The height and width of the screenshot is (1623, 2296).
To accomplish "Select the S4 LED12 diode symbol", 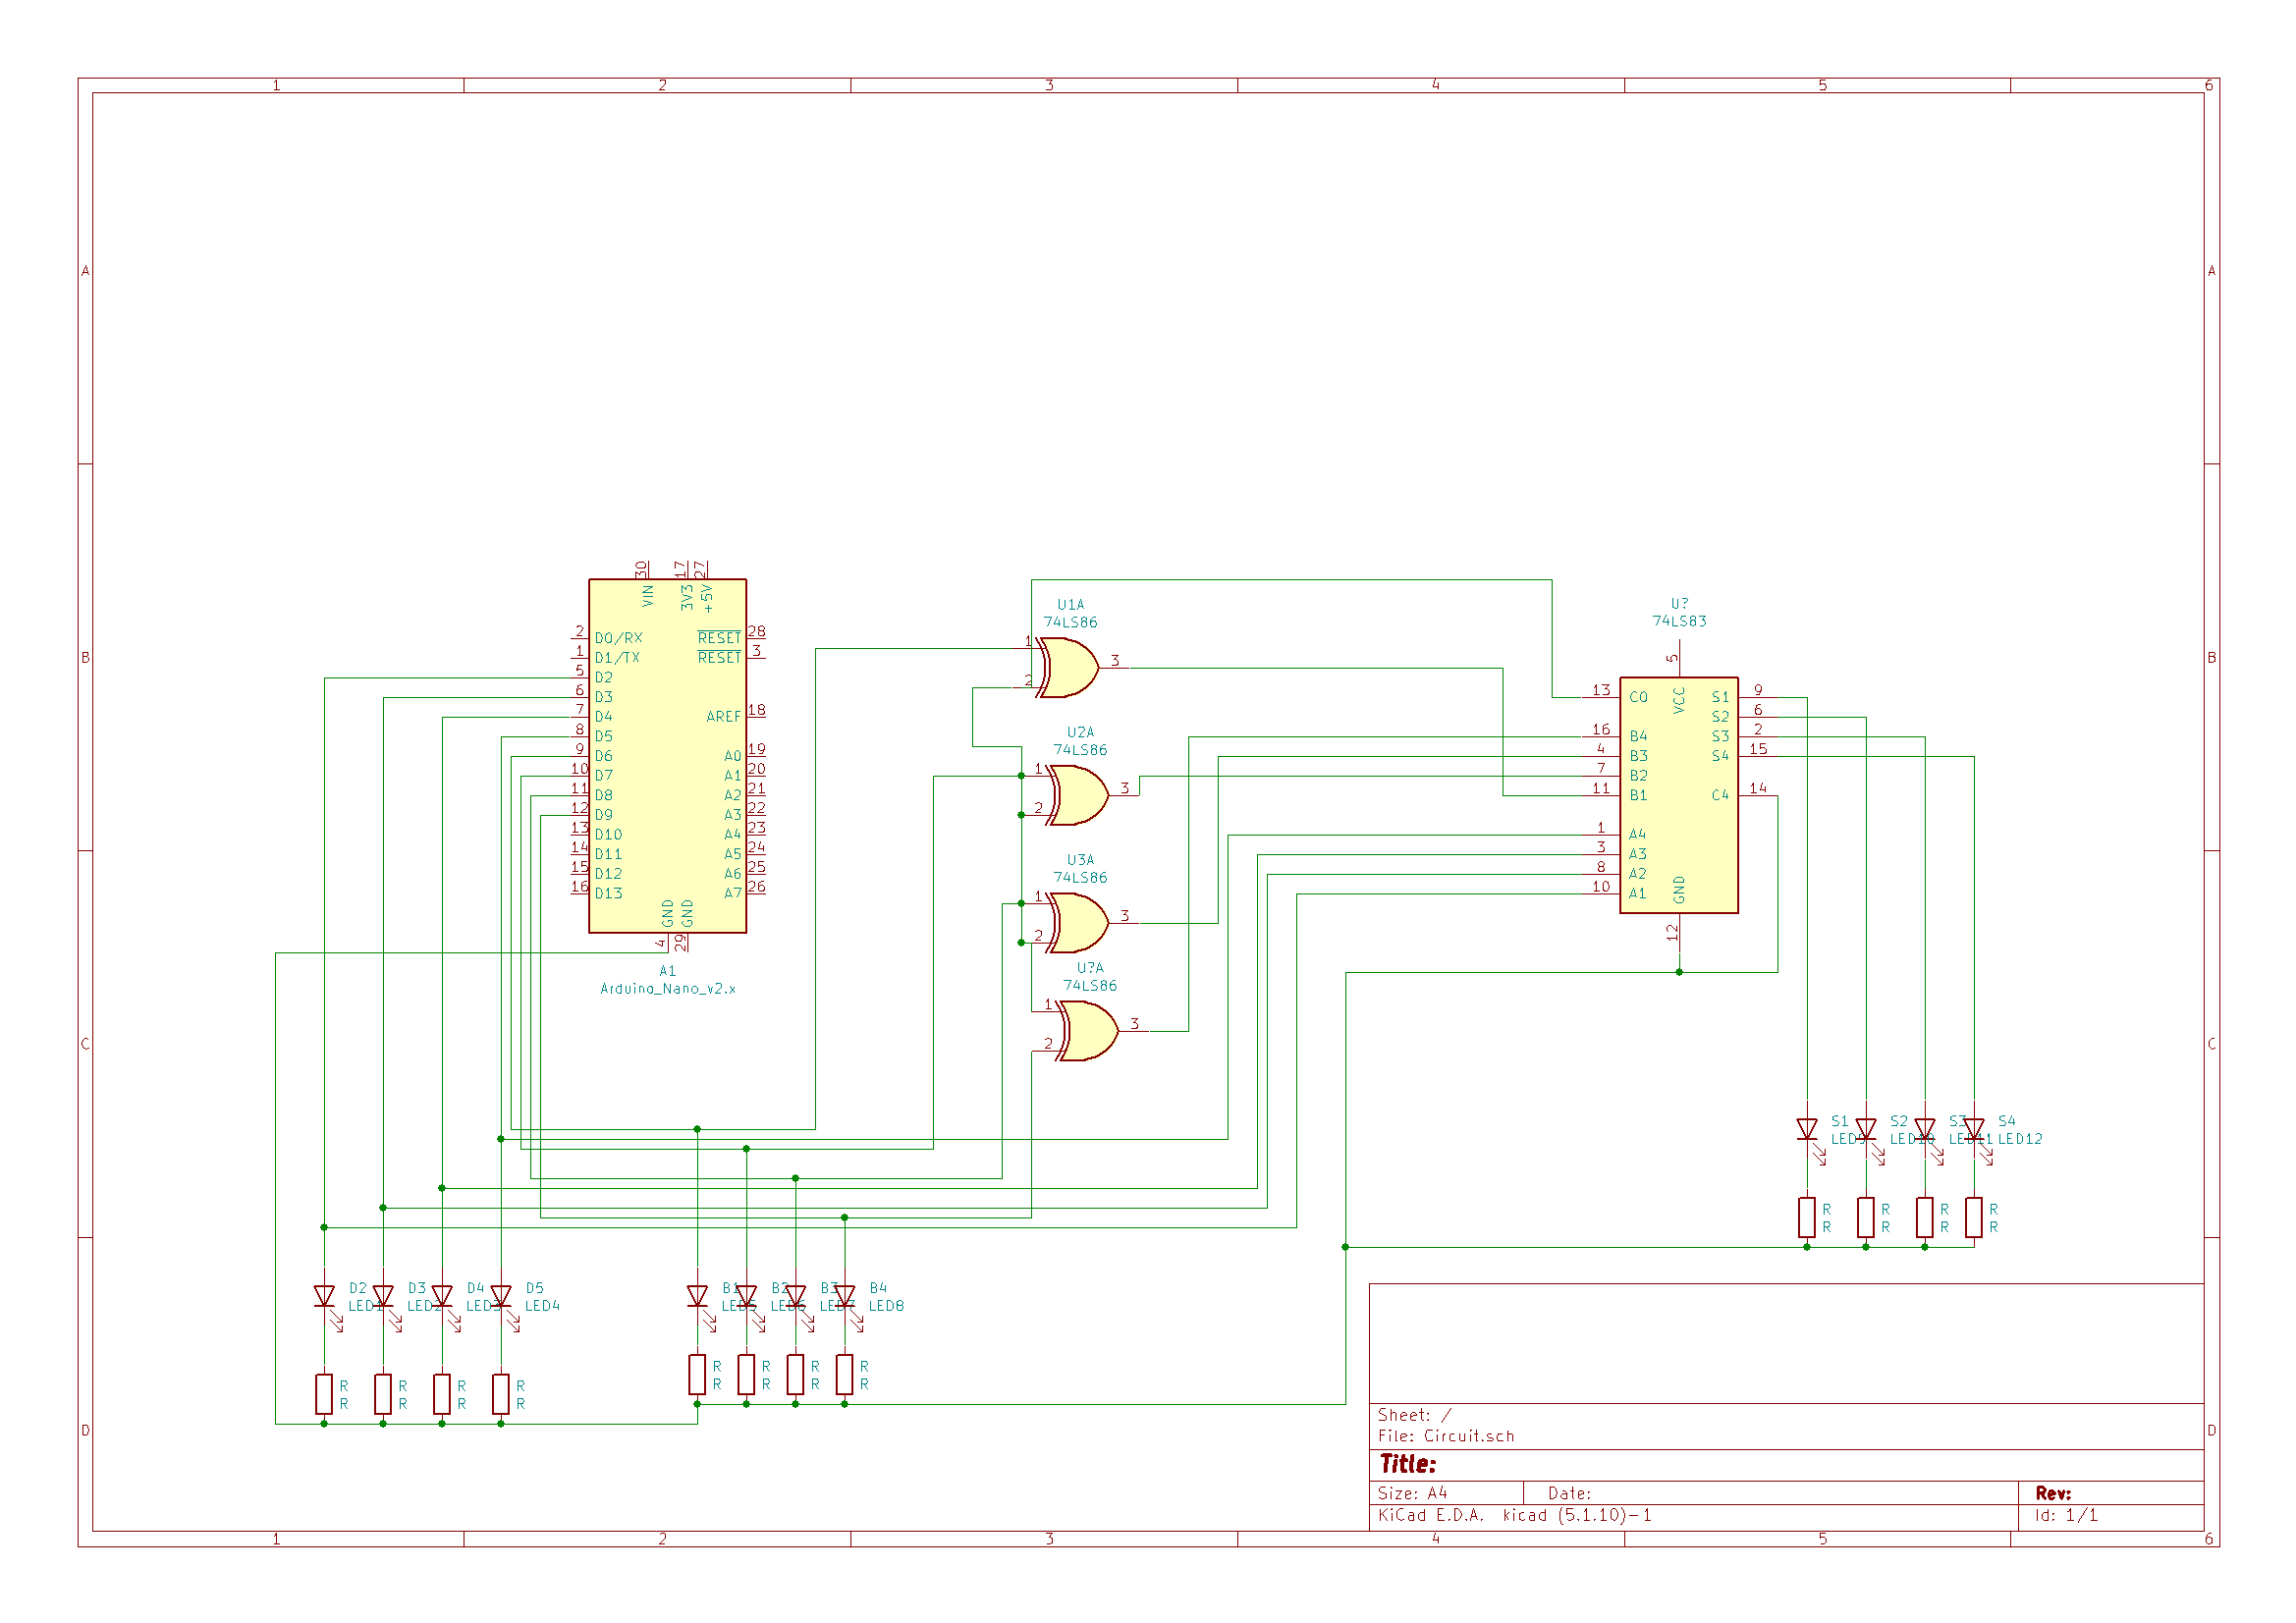I will (x=1974, y=1130).
